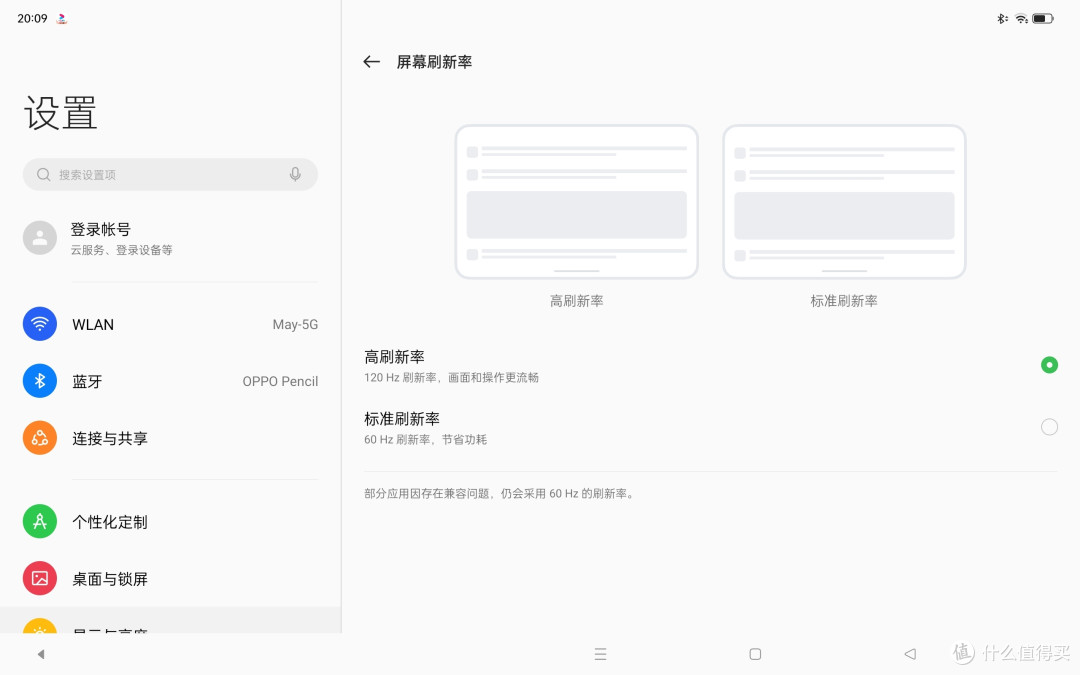The height and width of the screenshot is (675, 1080).
Task: Go back using the arrow beside 屏幕刷新率
Action: click(371, 62)
